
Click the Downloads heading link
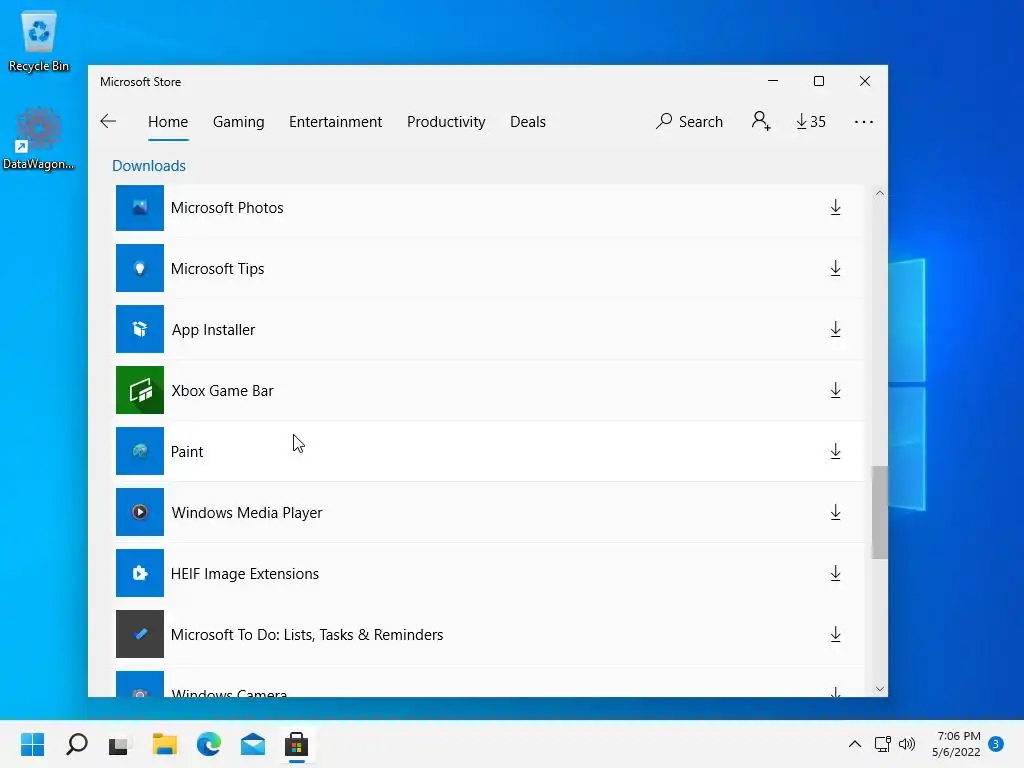coord(149,166)
